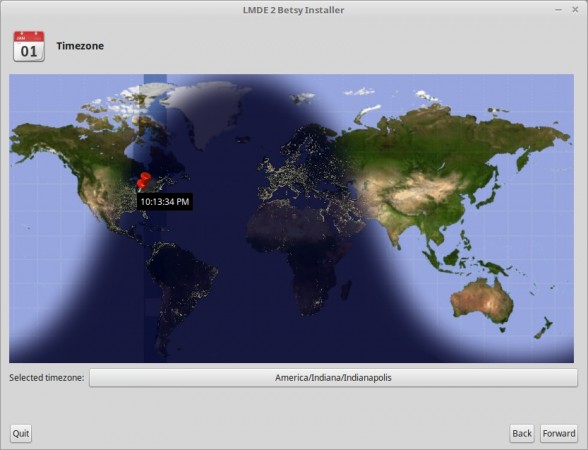This screenshot has width=588, height=450.
Task: Minimize the installer window
Action: (x=558, y=10)
